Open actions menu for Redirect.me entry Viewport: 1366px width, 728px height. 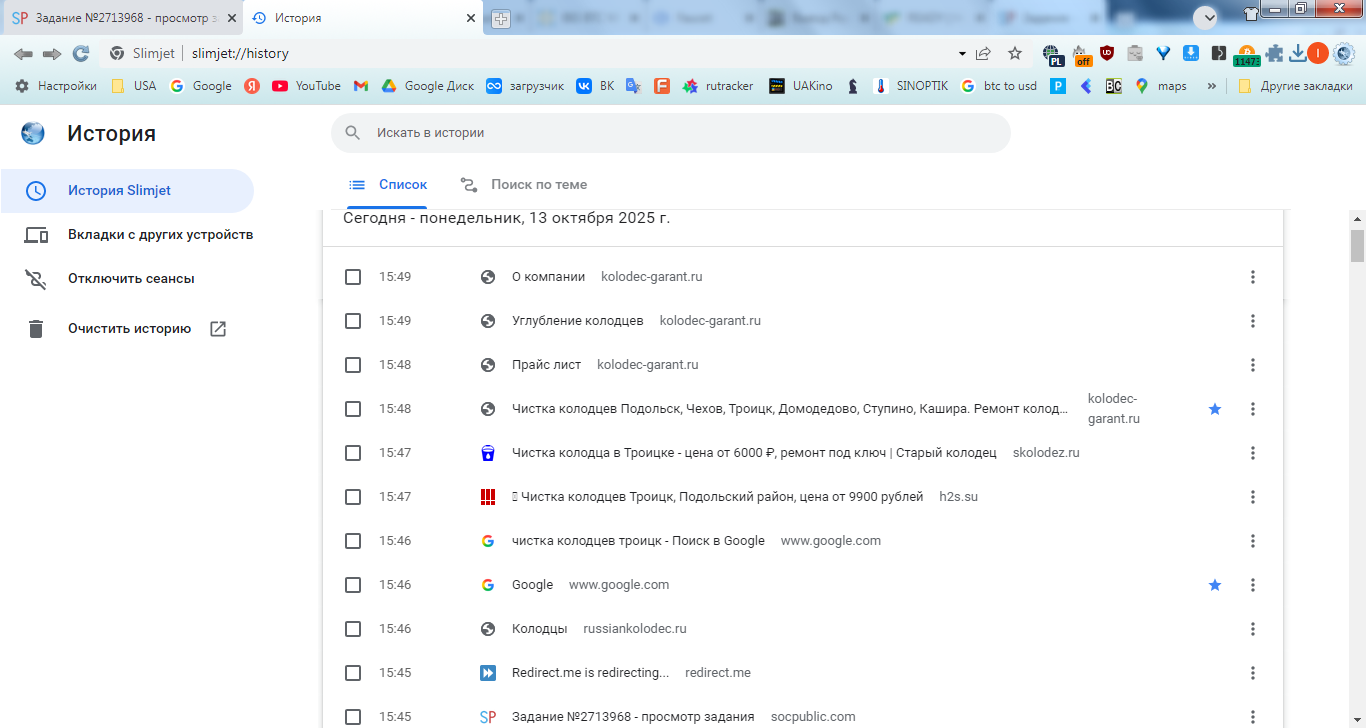point(1253,673)
